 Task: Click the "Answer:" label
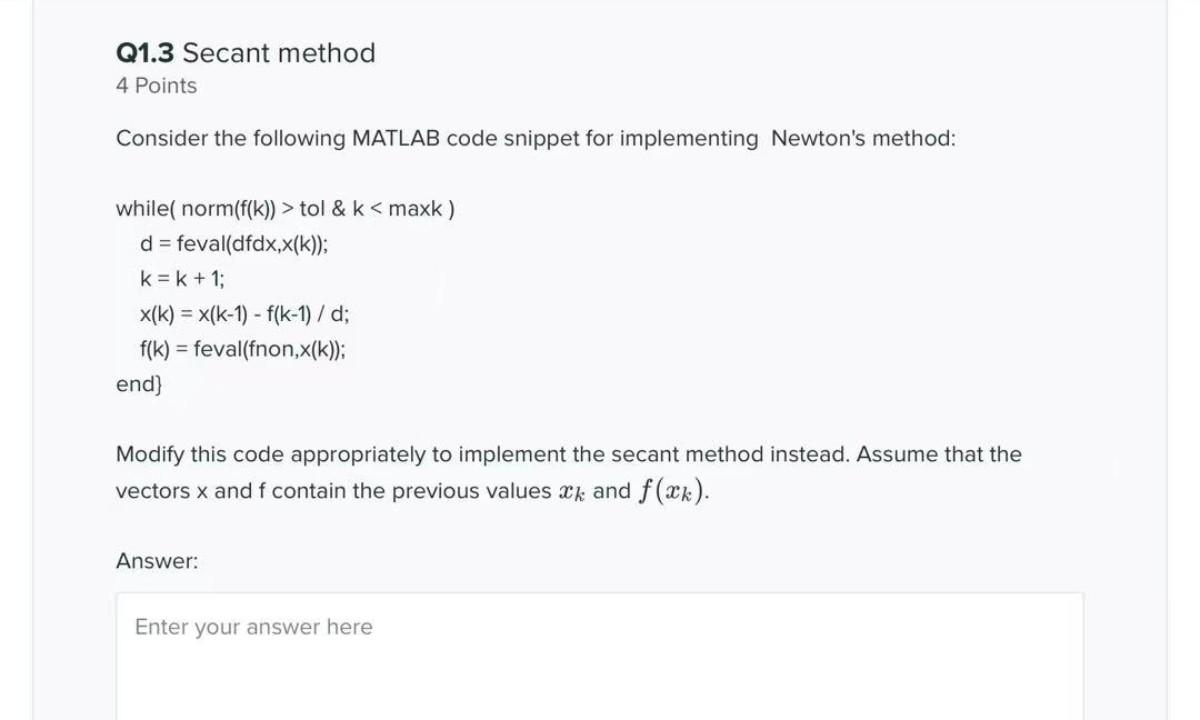pos(157,562)
